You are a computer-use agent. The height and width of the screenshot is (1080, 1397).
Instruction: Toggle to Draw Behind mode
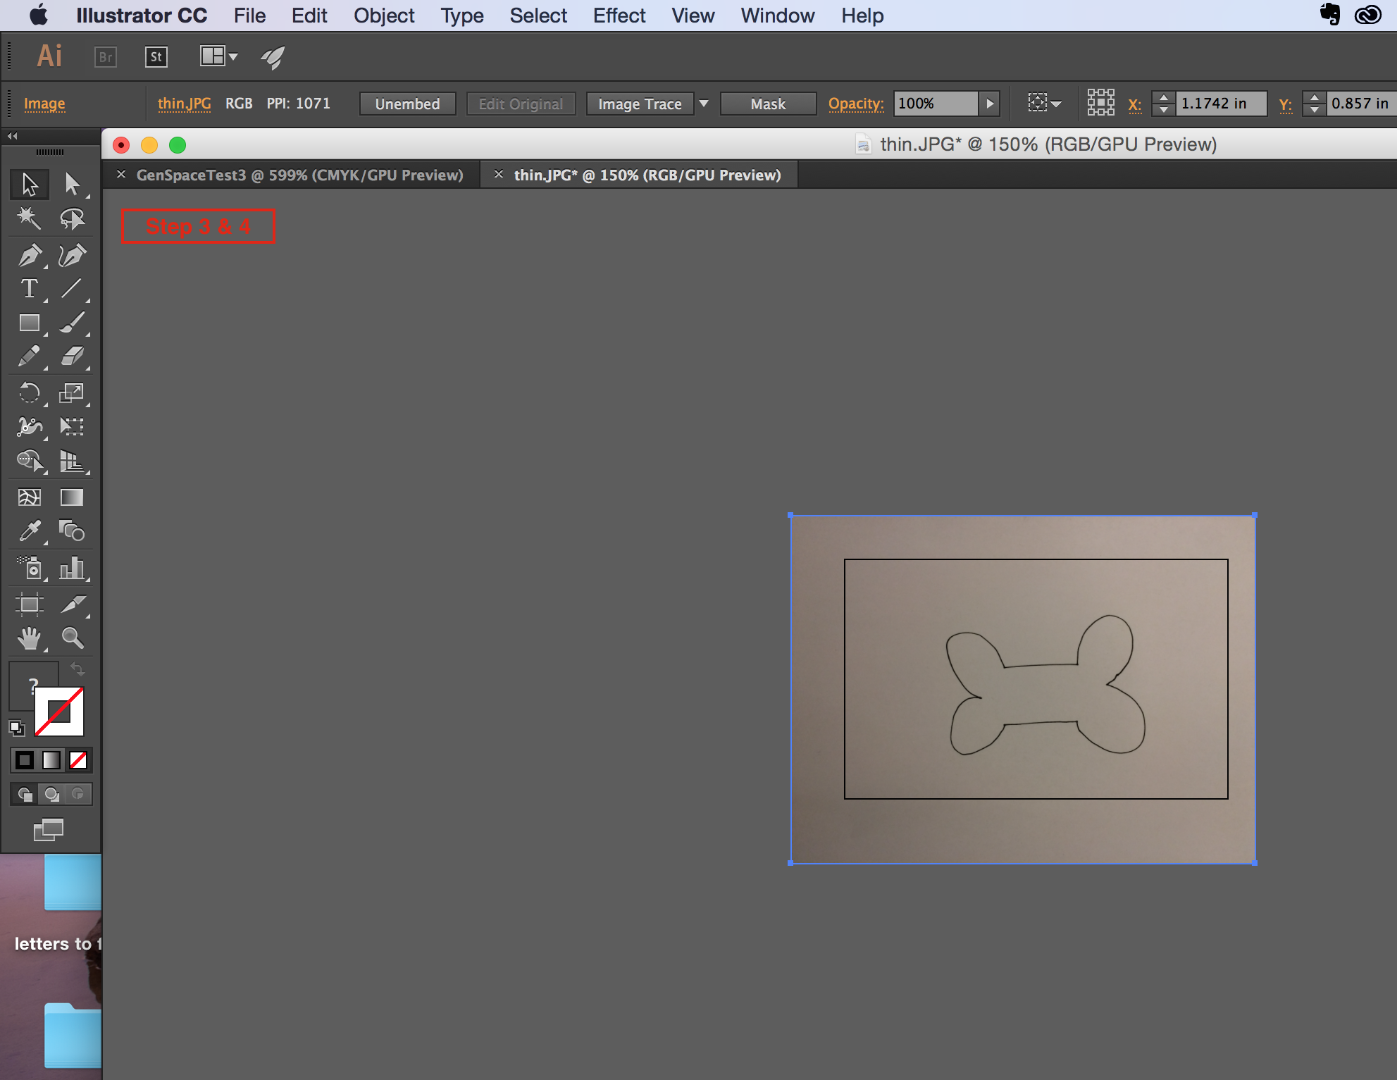(x=50, y=794)
